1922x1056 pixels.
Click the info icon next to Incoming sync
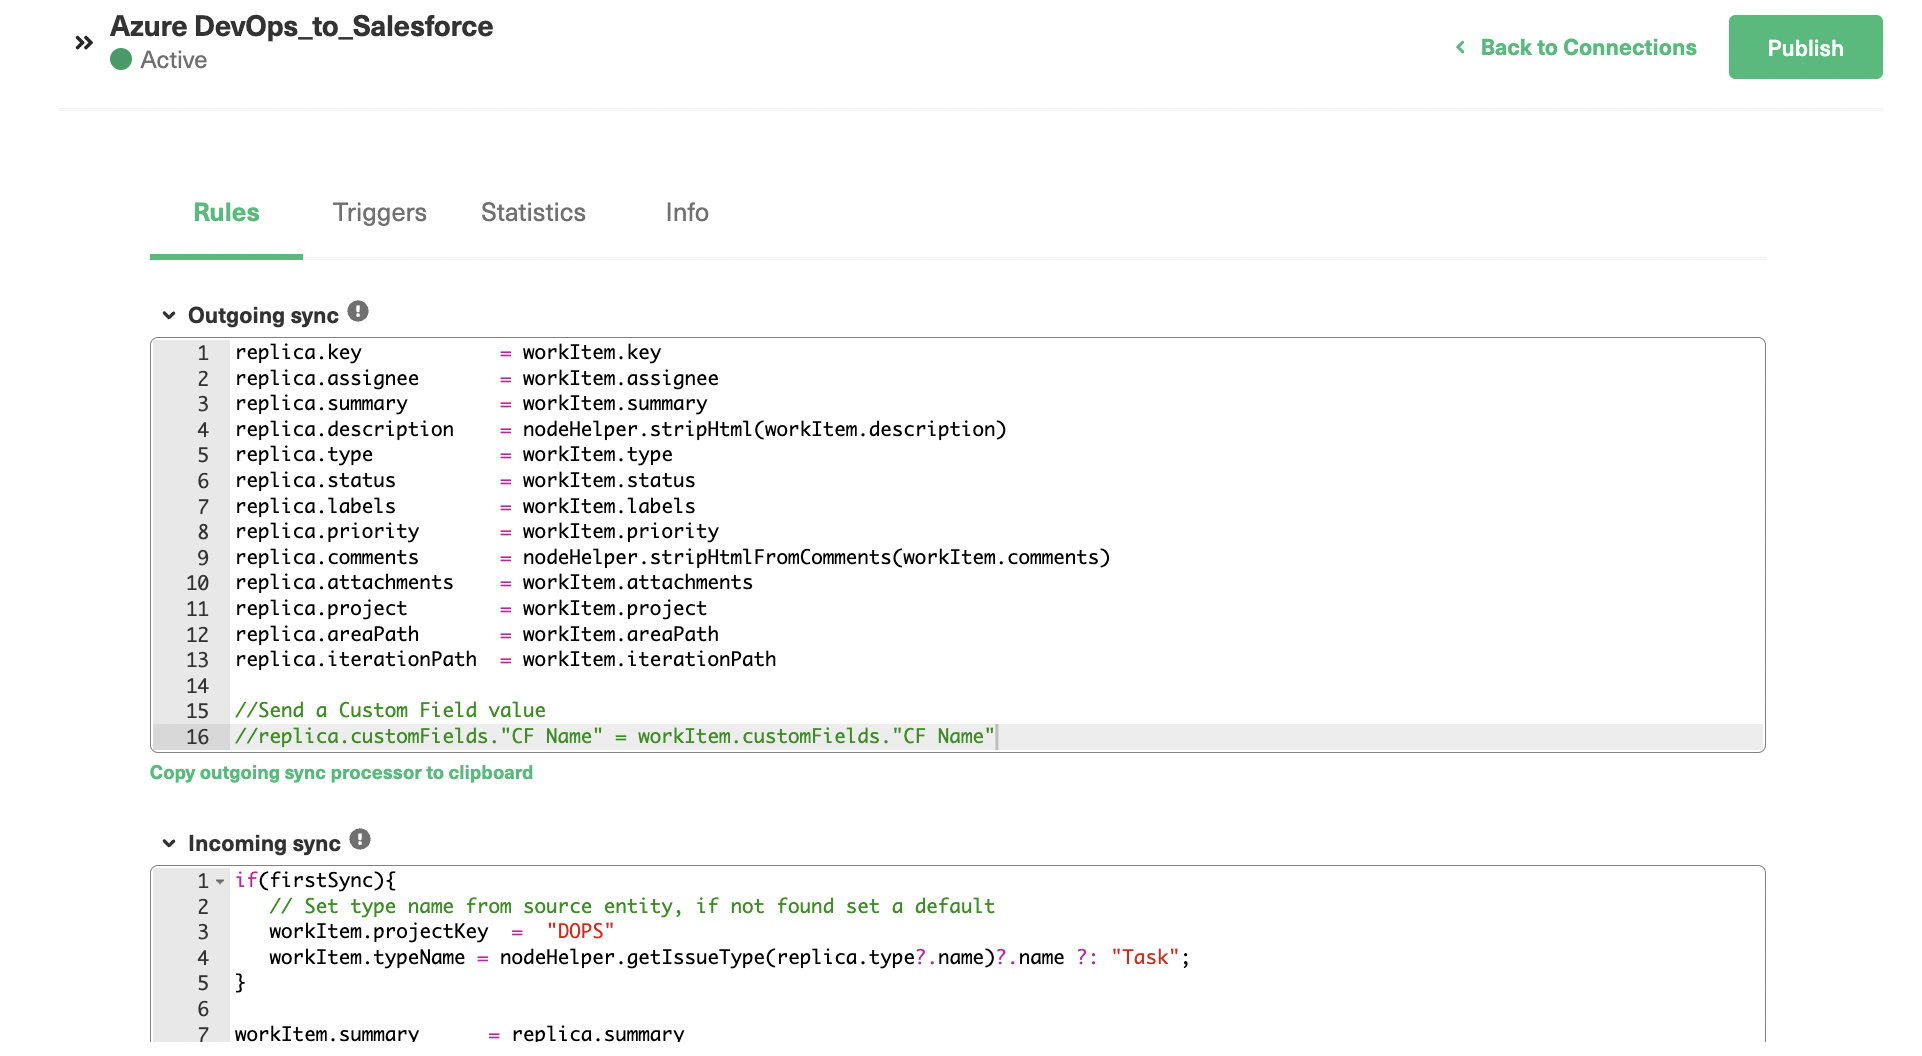click(360, 840)
